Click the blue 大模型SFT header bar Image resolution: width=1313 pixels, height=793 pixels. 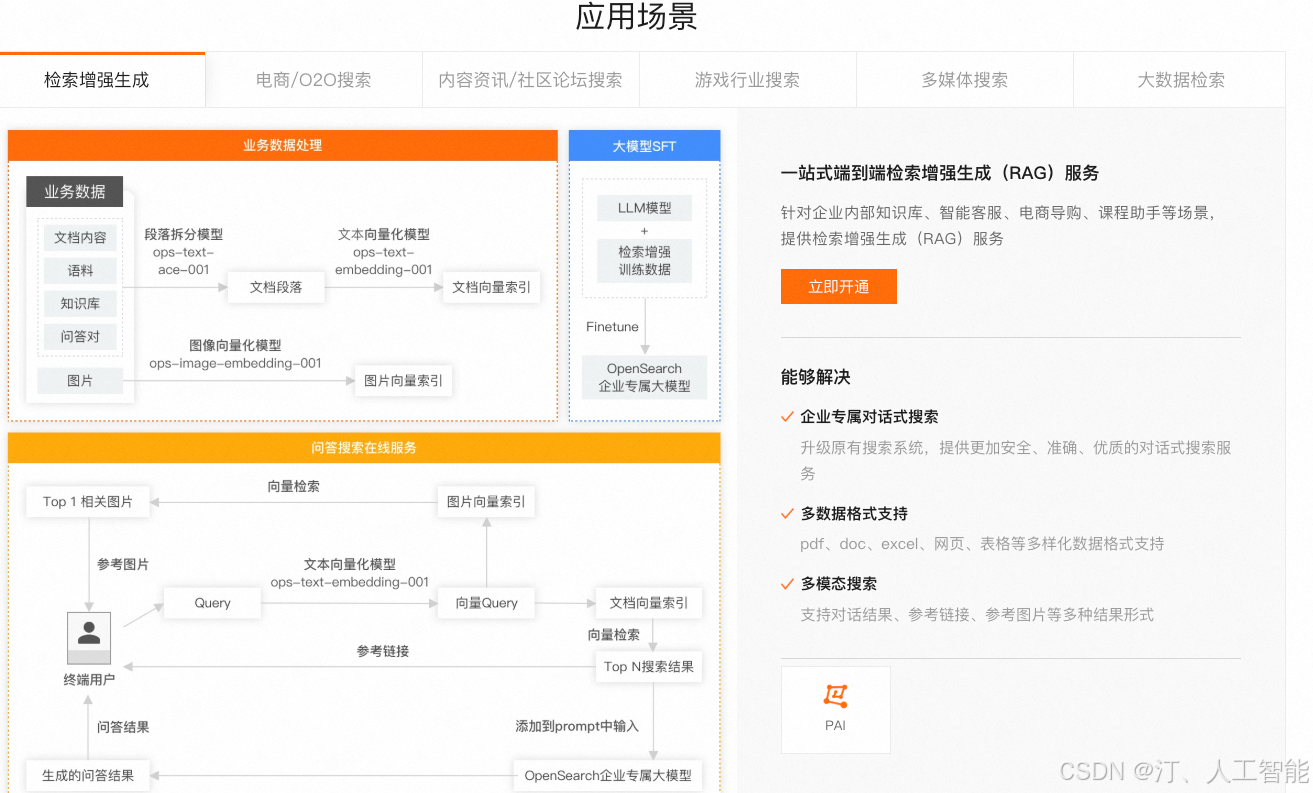click(x=644, y=146)
